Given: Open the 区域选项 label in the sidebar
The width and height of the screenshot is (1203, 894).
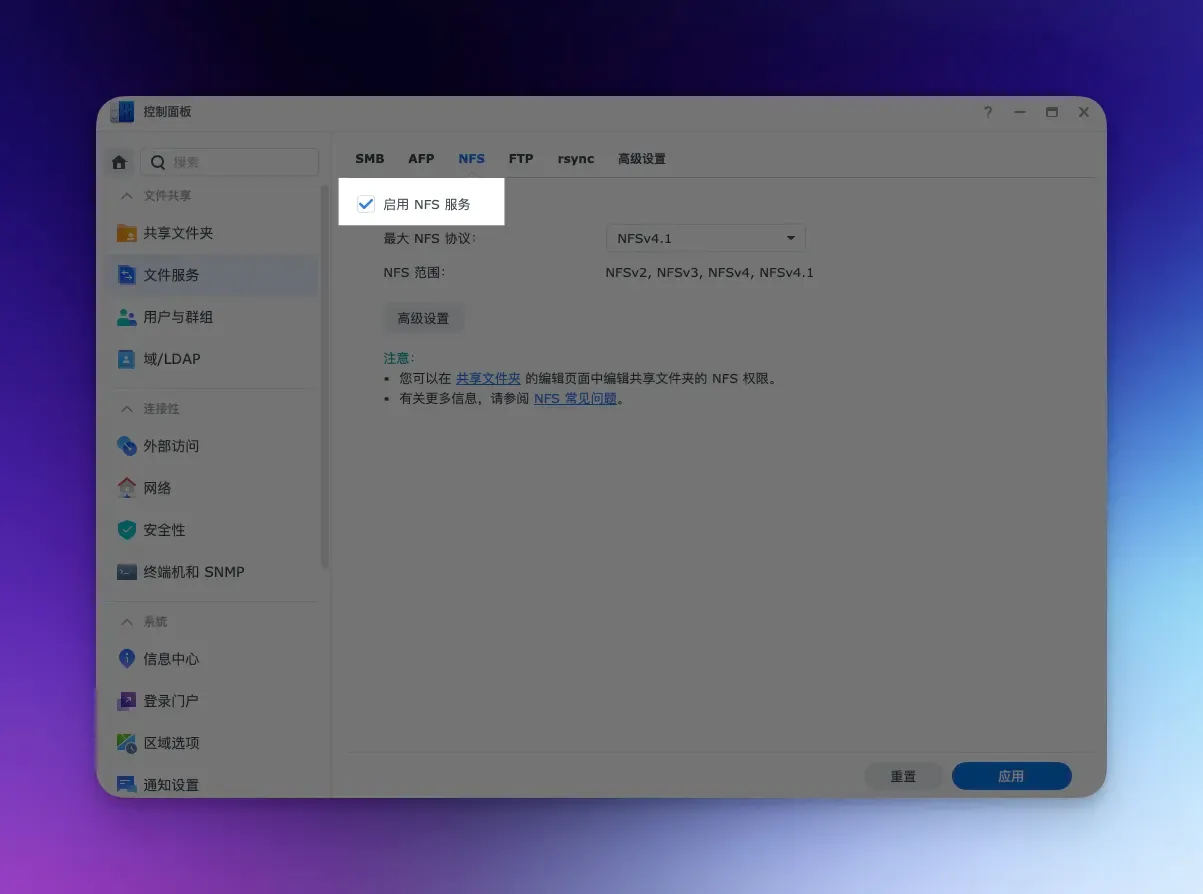Looking at the screenshot, I should pos(171,743).
